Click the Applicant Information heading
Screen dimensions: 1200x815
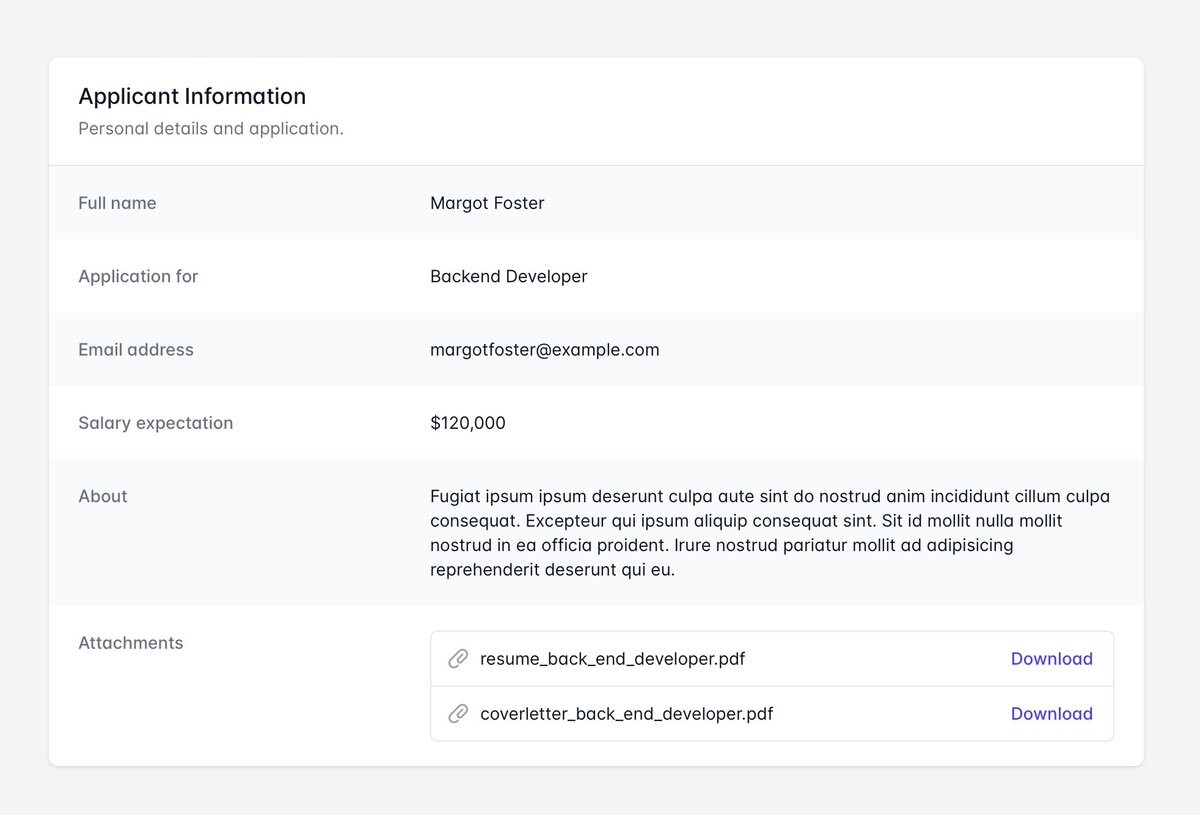[x=192, y=96]
